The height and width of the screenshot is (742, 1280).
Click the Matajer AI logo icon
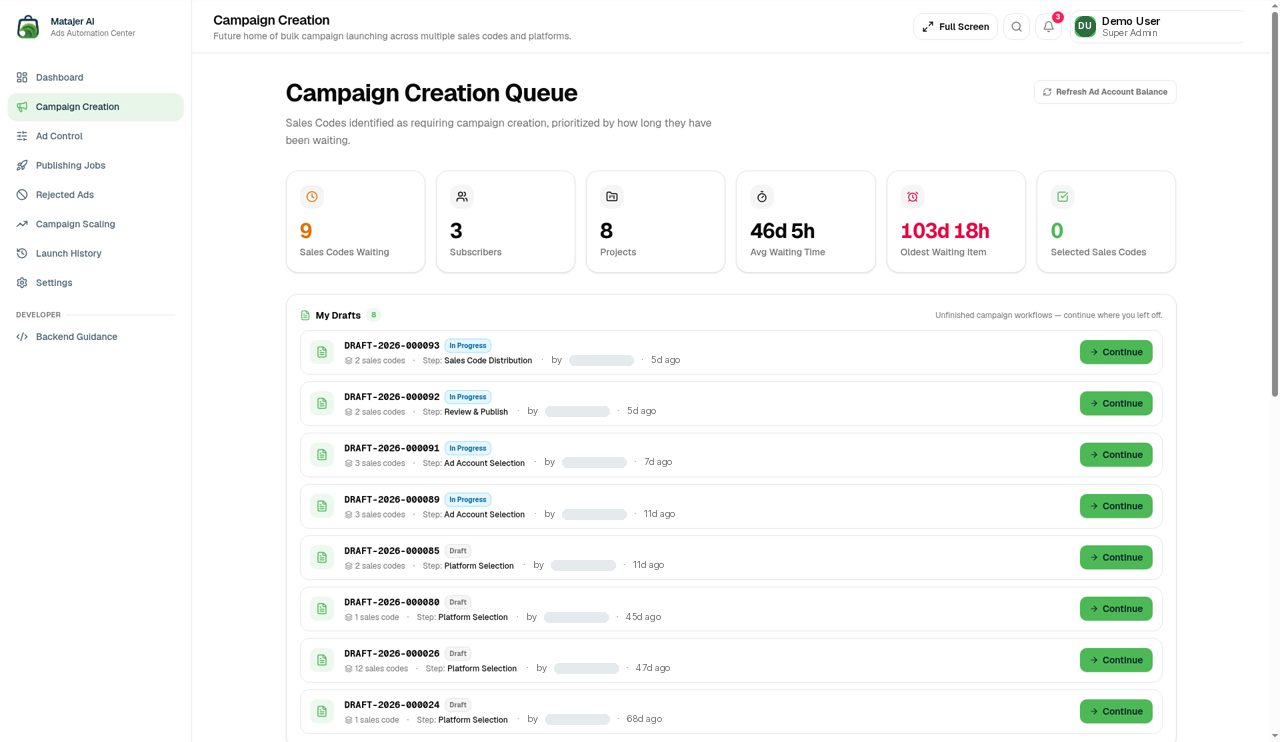(x=28, y=26)
